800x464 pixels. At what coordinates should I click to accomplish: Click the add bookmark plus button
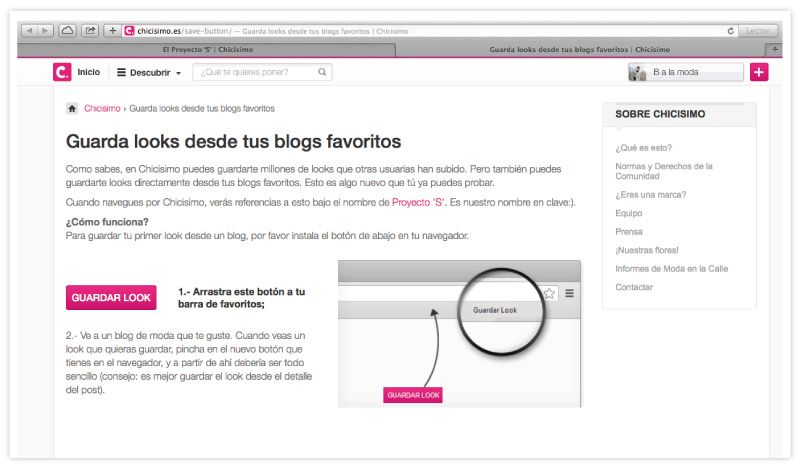tap(112, 31)
